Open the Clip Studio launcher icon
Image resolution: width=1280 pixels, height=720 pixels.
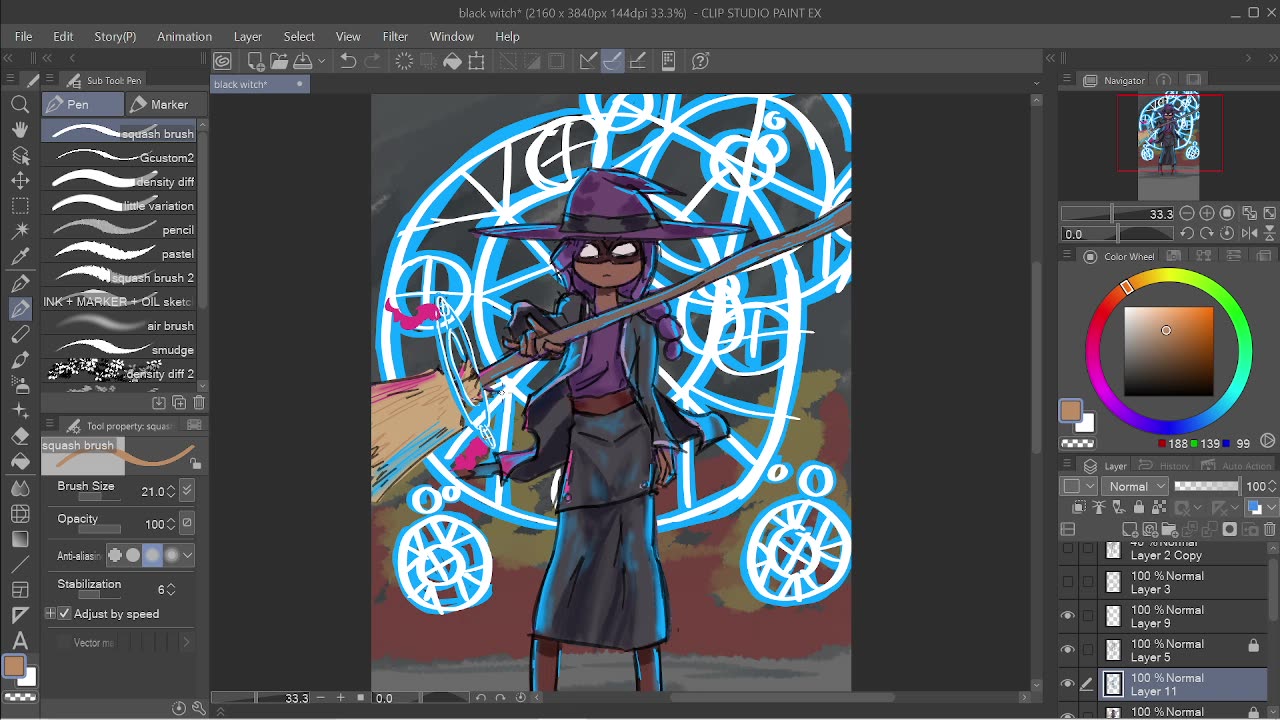[x=223, y=61]
